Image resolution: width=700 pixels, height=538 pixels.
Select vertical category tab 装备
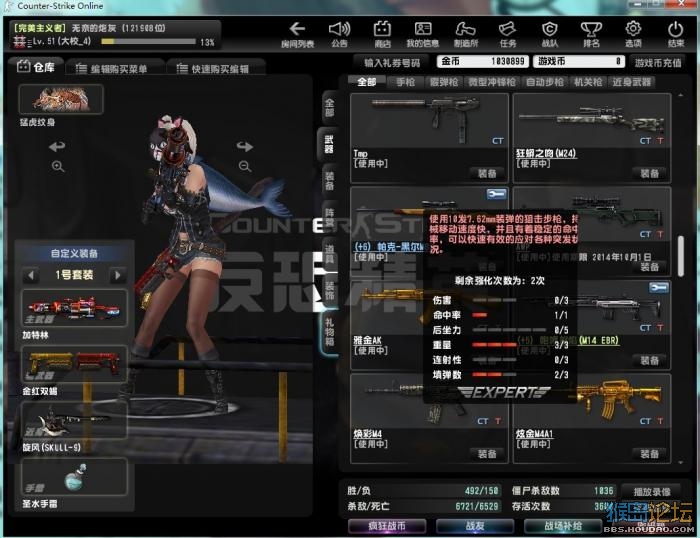[x=329, y=181]
